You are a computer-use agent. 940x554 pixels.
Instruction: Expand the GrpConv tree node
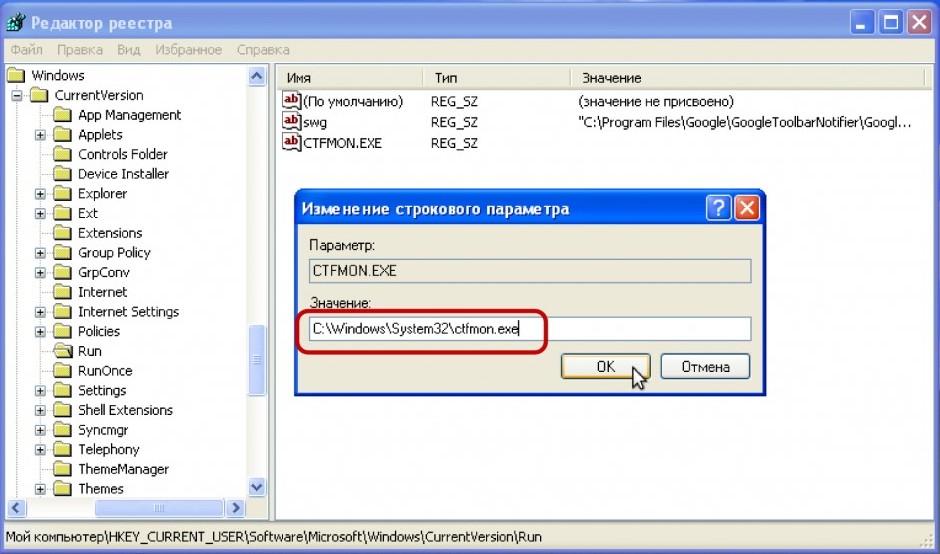[x=40, y=273]
